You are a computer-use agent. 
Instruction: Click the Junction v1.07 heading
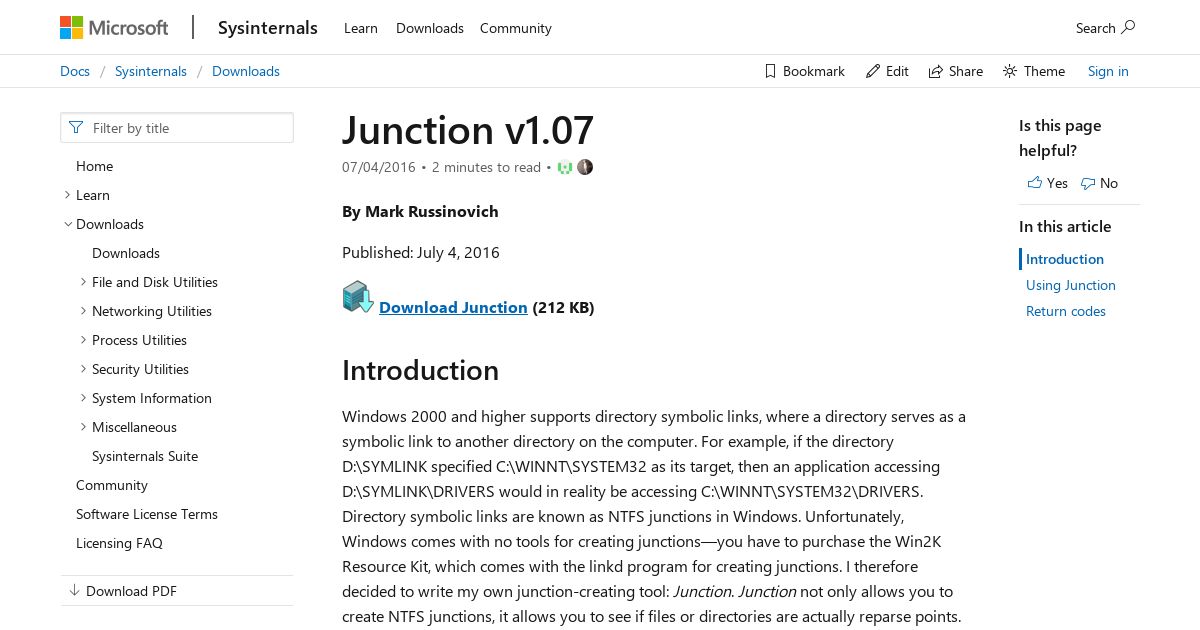[x=468, y=130]
